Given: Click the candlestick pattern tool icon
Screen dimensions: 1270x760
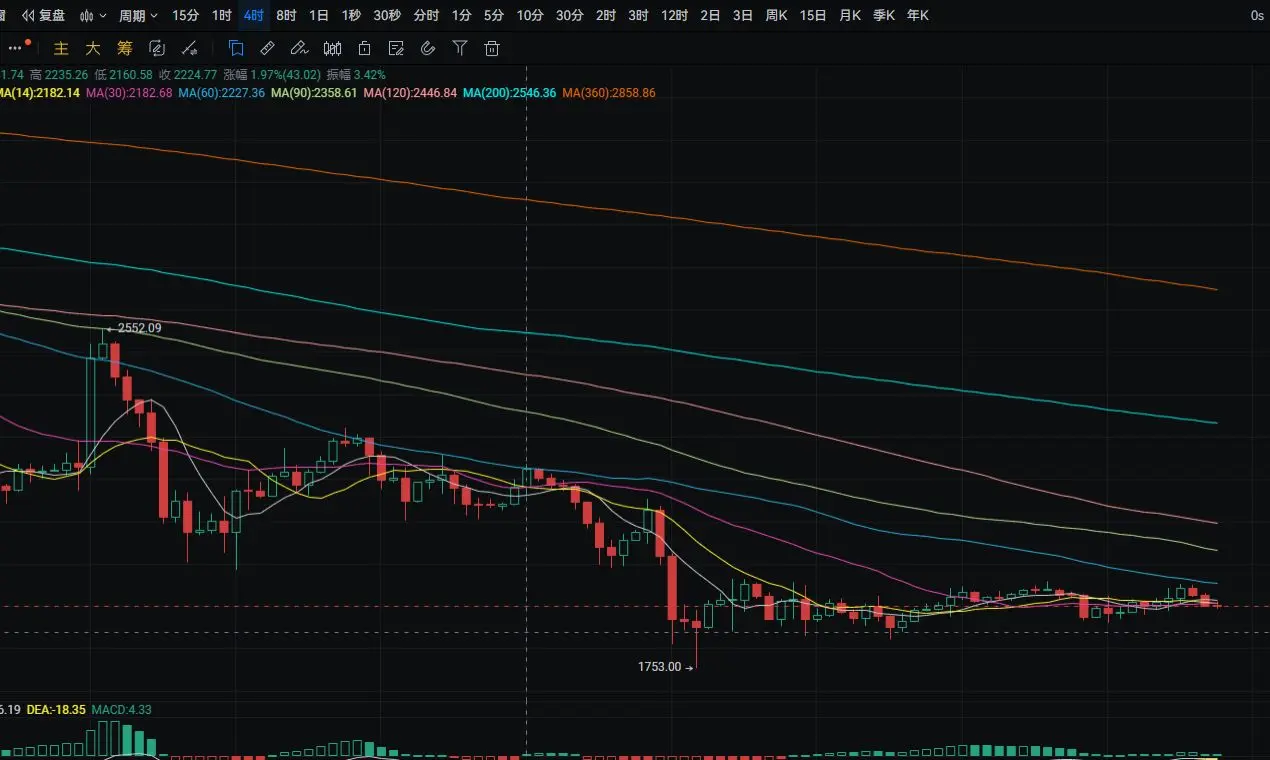Looking at the screenshot, I should 333,48.
